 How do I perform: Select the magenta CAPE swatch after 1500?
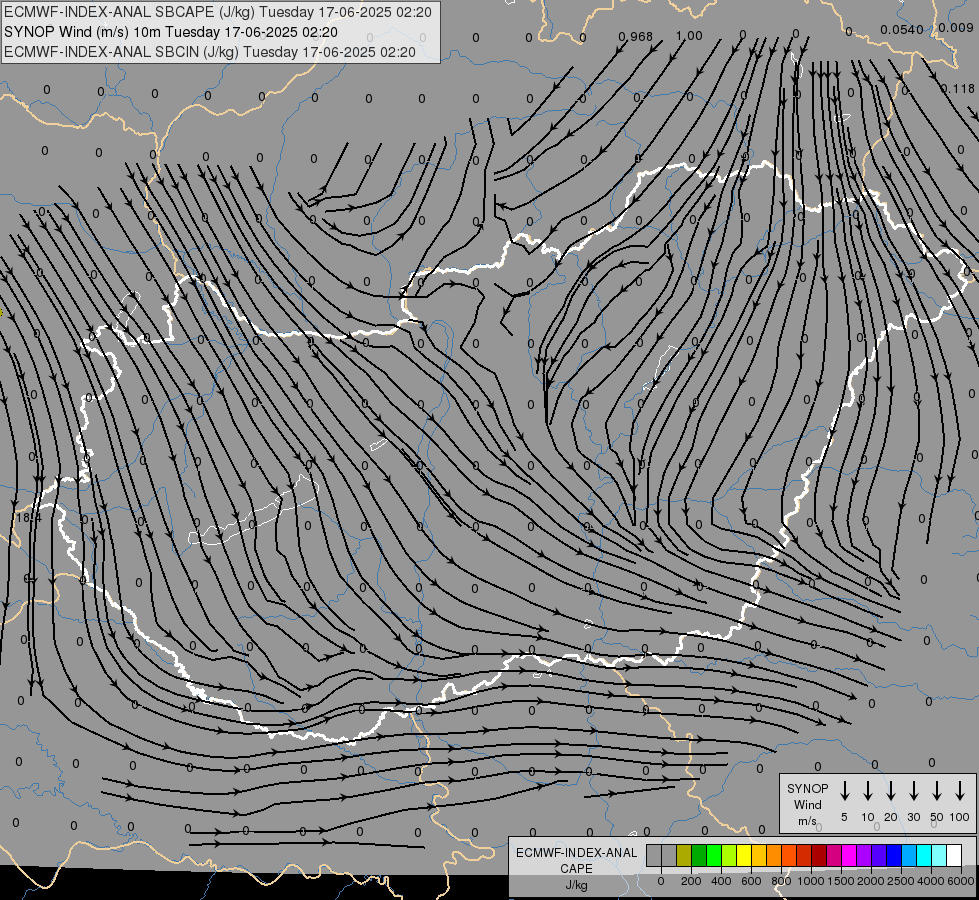pyautogui.click(x=849, y=856)
